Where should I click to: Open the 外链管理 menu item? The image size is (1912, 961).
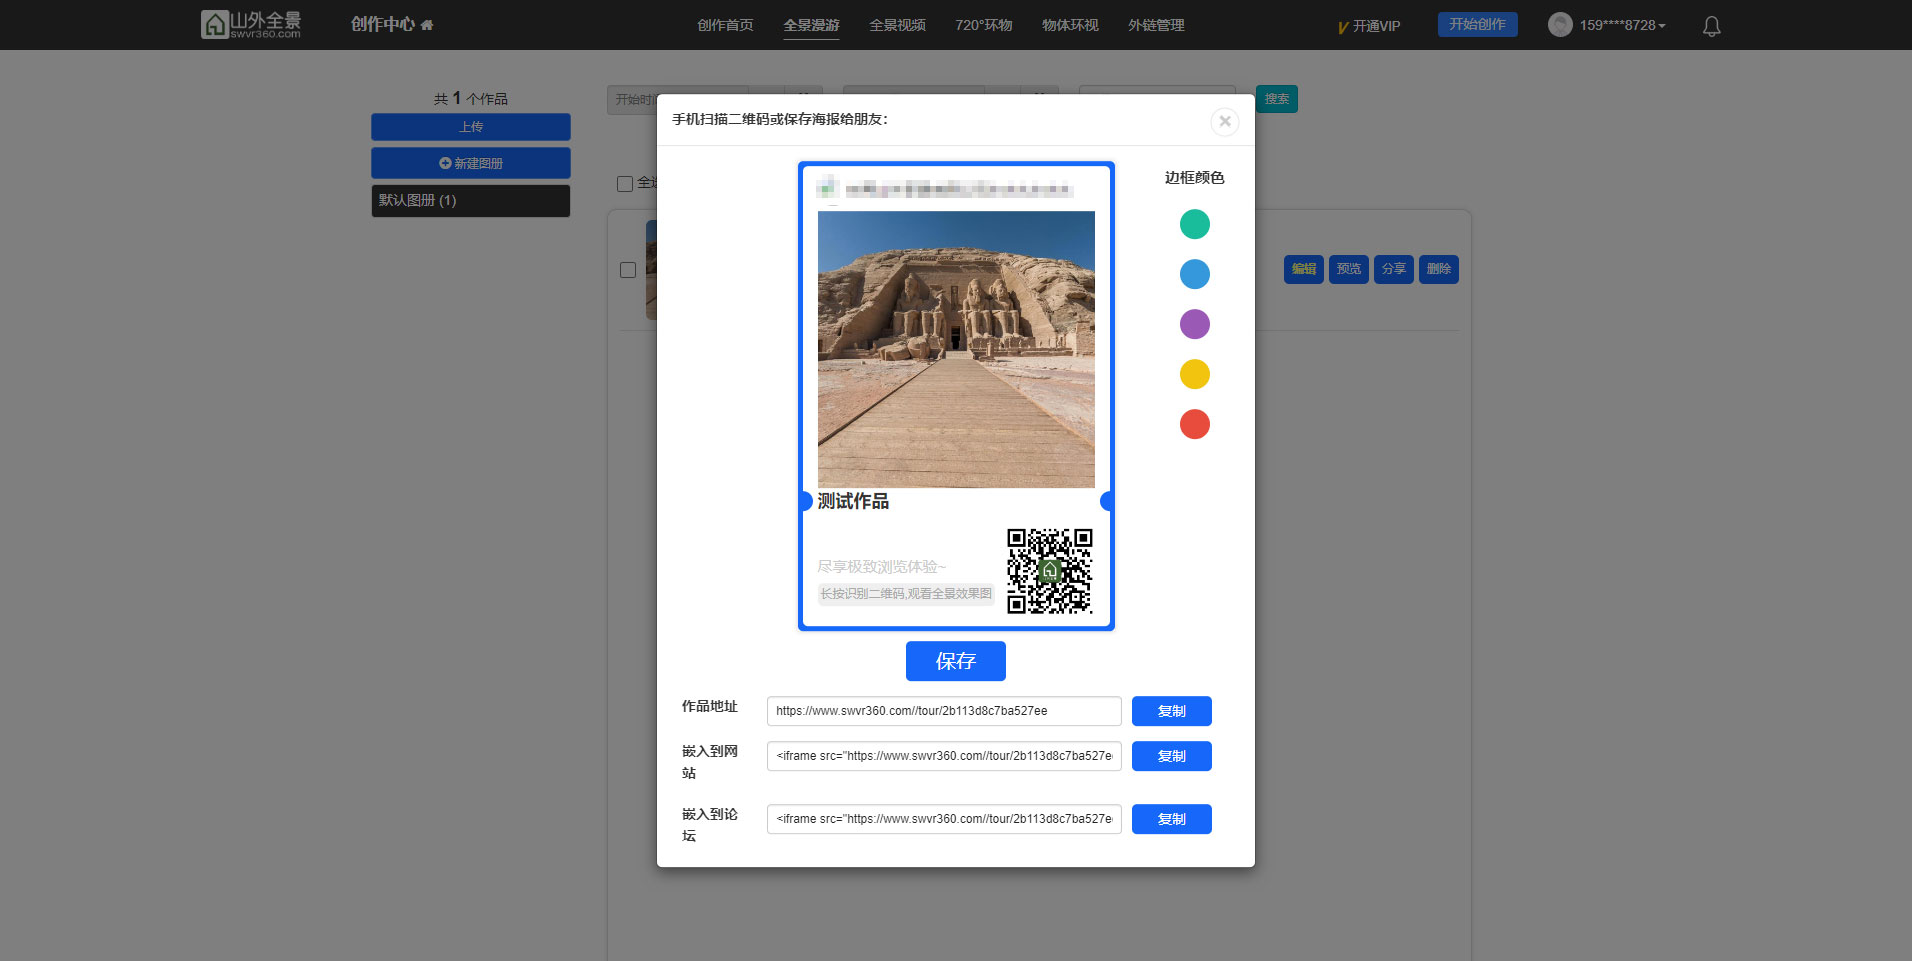[1156, 25]
